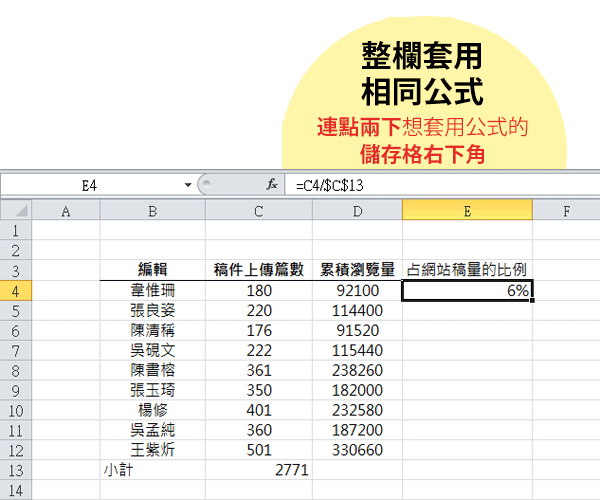Select row 7 header

16,350
